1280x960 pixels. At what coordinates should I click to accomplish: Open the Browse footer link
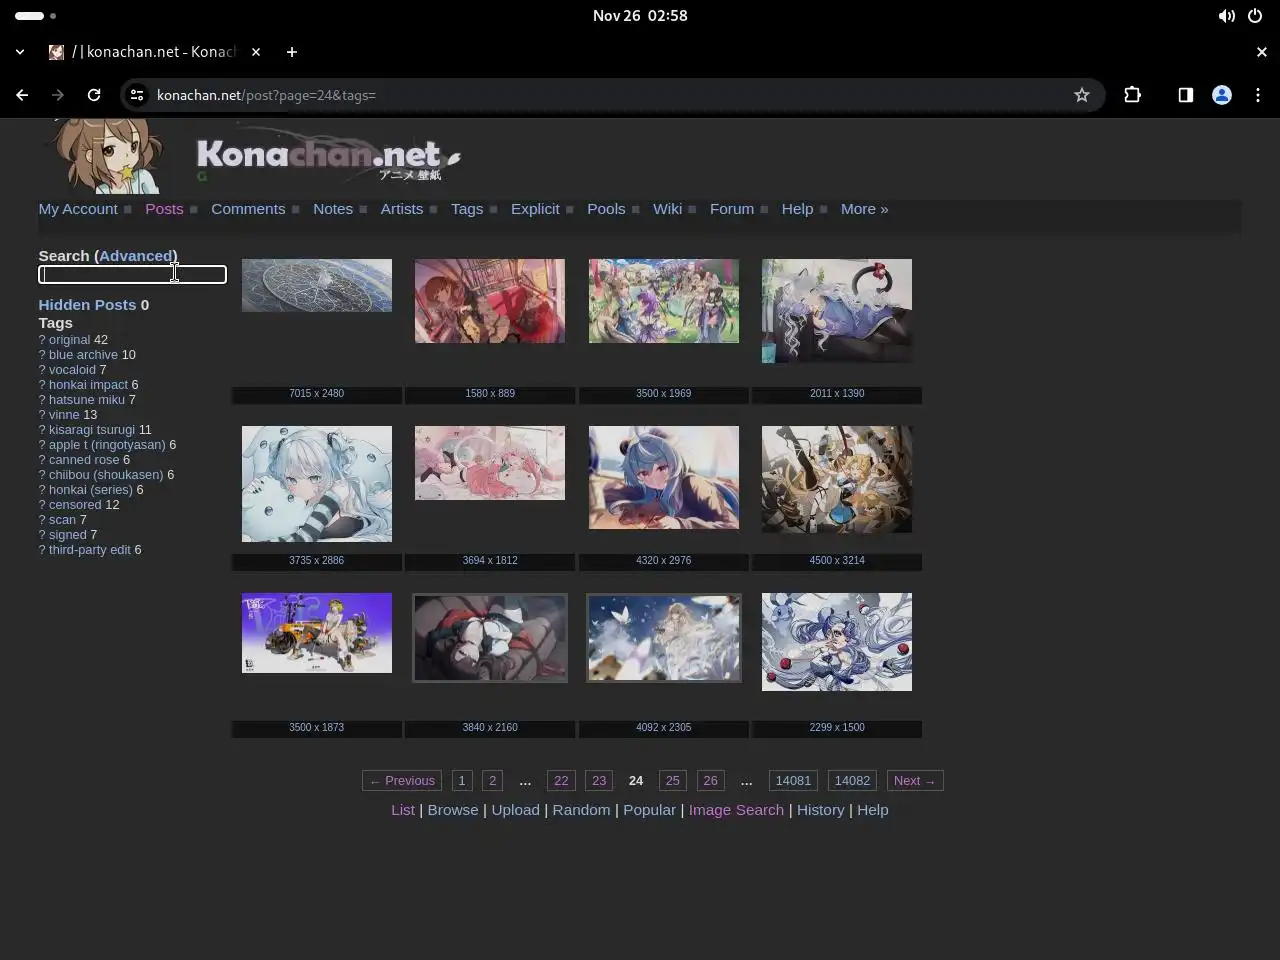[x=453, y=810]
